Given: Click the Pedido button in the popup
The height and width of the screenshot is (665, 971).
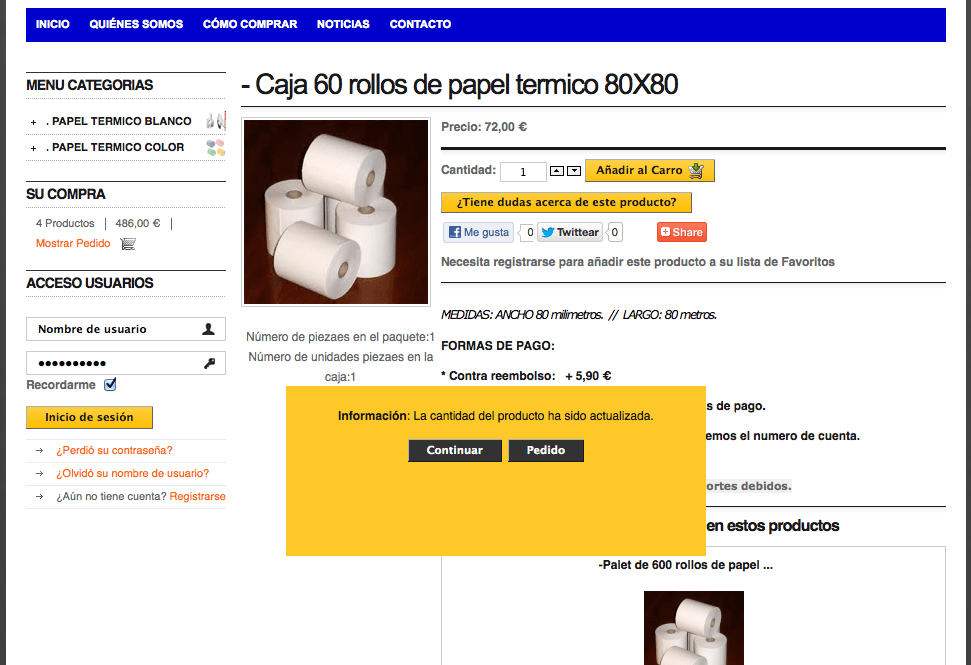Looking at the screenshot, I should coord(546,451).
